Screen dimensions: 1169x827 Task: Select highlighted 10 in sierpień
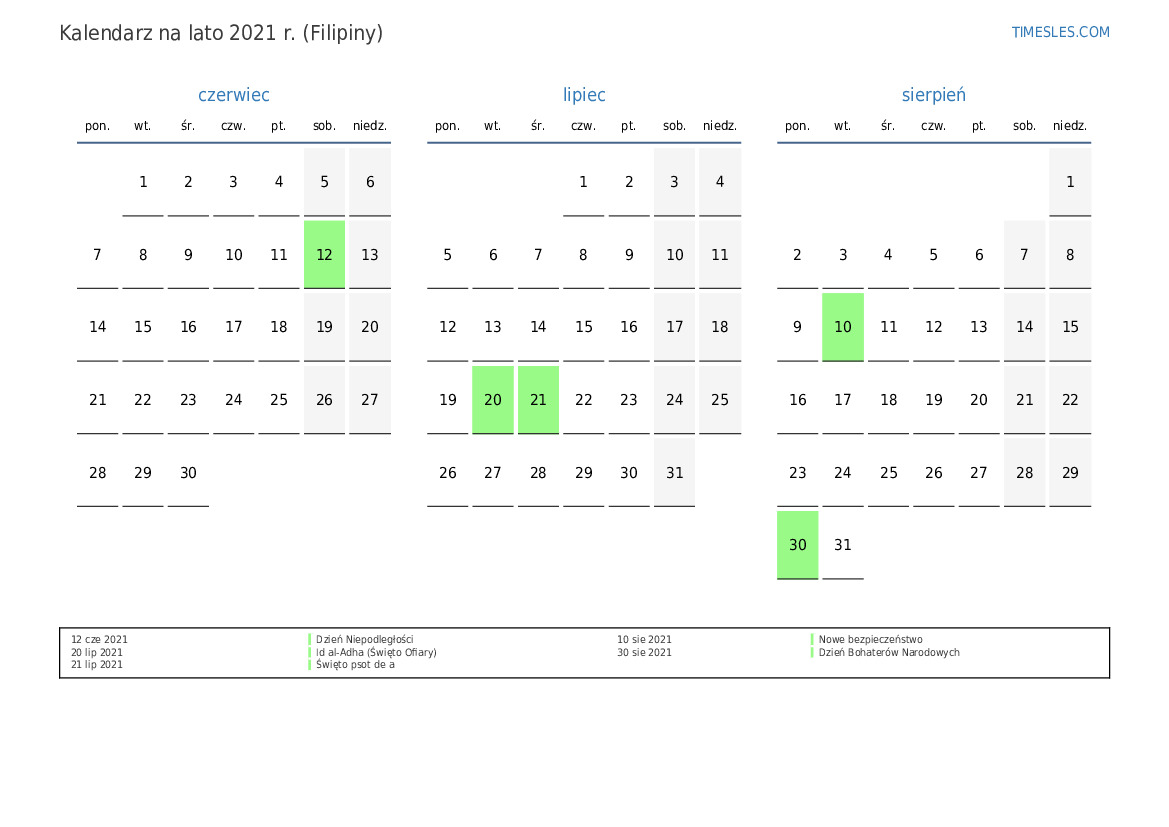point(843,327)
